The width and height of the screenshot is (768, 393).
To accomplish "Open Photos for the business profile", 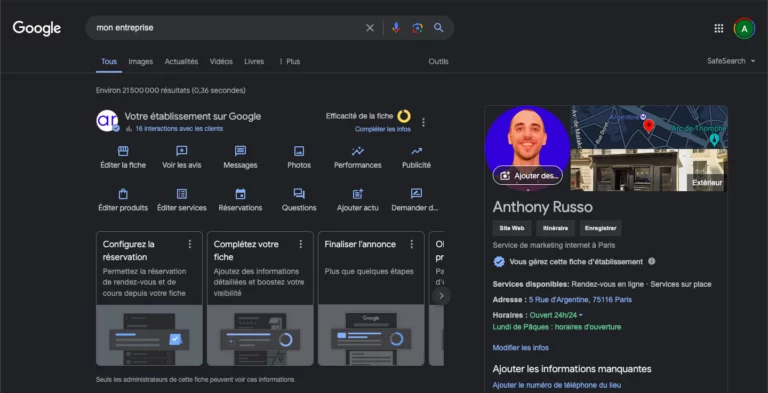I will pyautogui.click(x=299, y=158).
